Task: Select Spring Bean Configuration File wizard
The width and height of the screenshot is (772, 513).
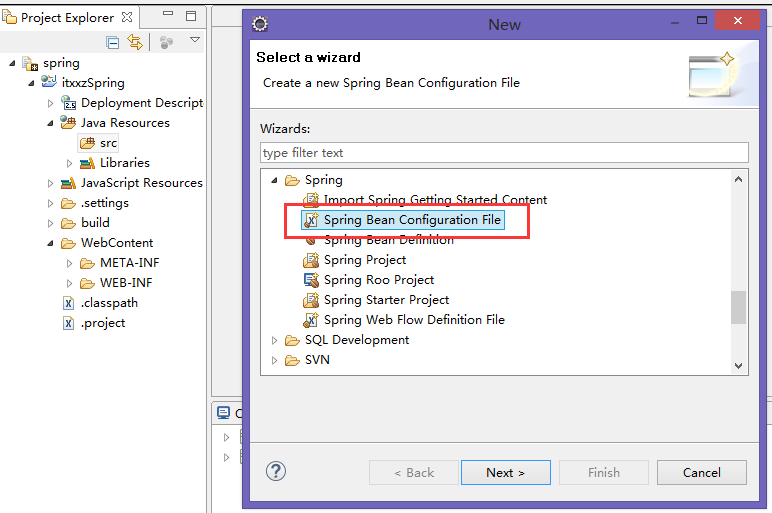Action: coord(412,220)
